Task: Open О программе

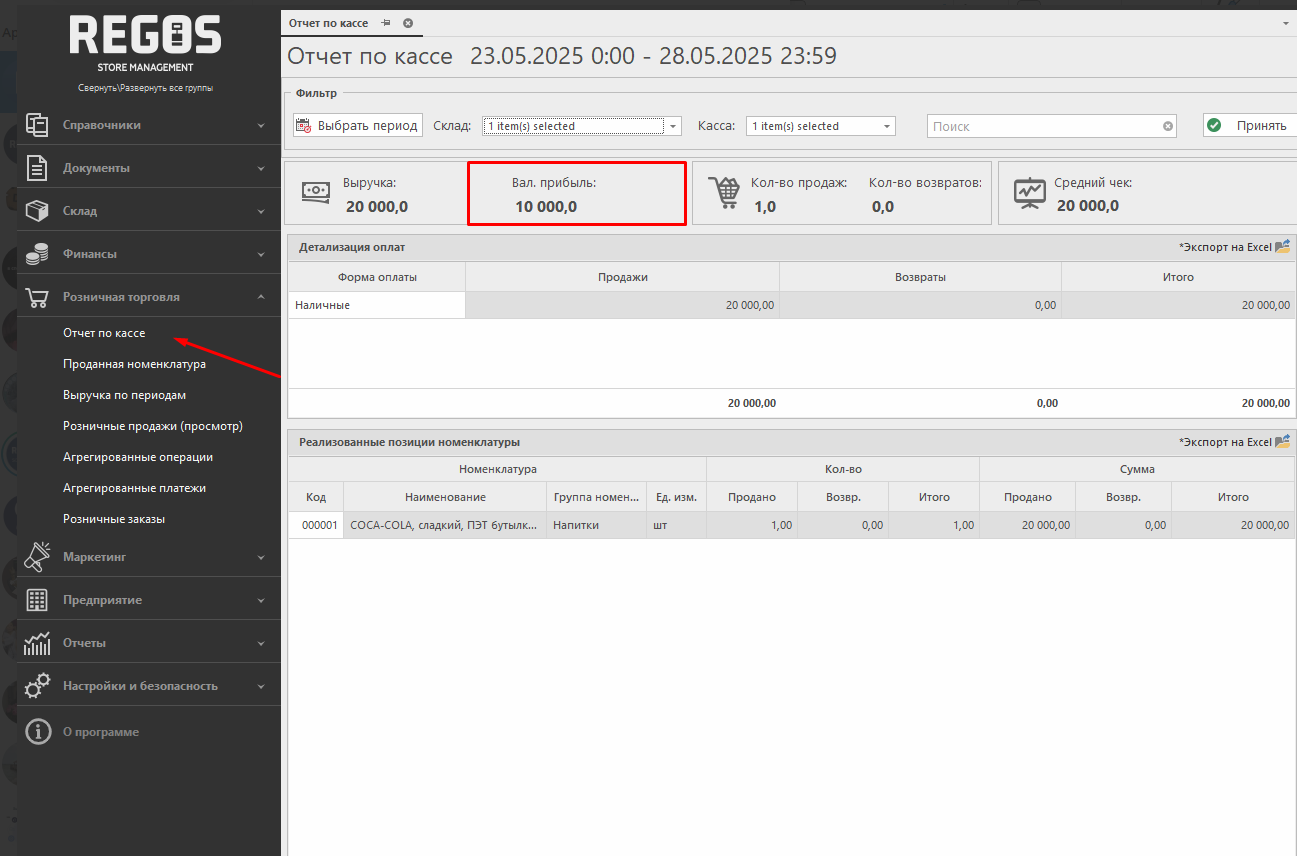Action: coord(101,732)
